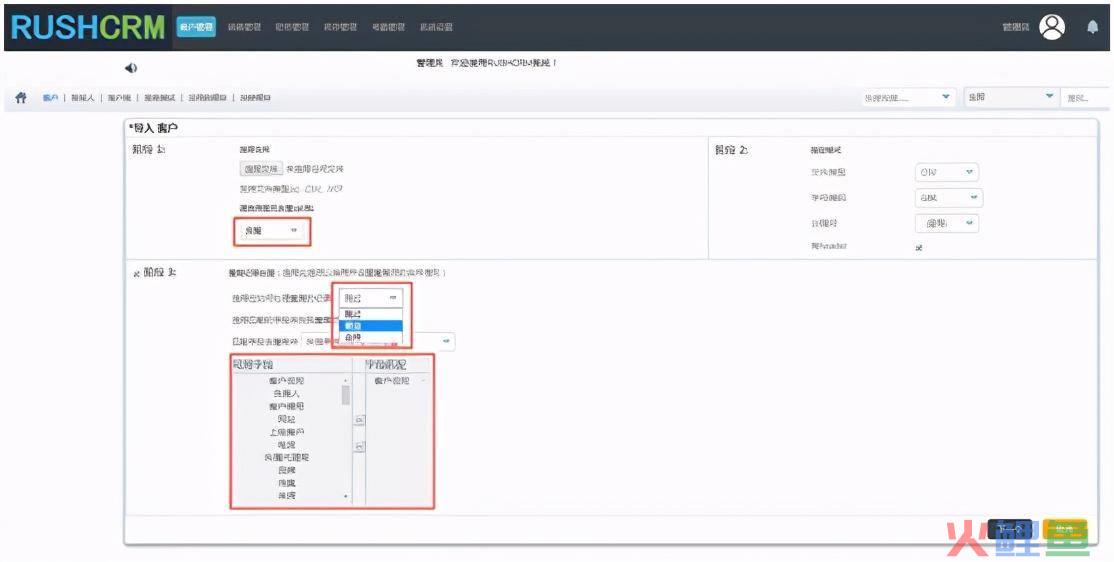
Task: Open the file type CSV dropdown
Action: (946, 172)
